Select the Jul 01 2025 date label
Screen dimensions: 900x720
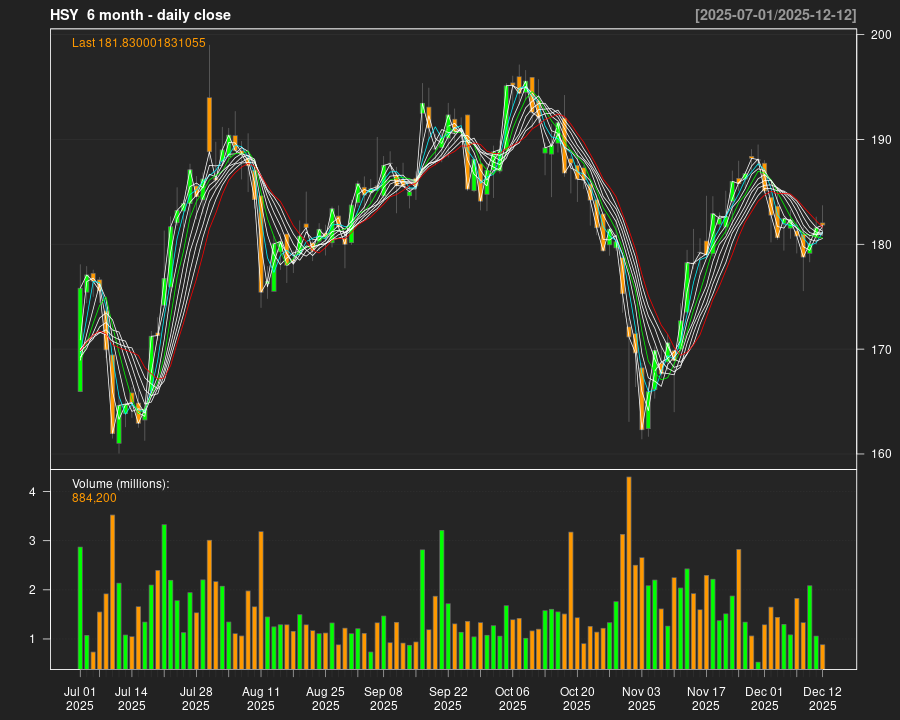(x=80, y=698)
